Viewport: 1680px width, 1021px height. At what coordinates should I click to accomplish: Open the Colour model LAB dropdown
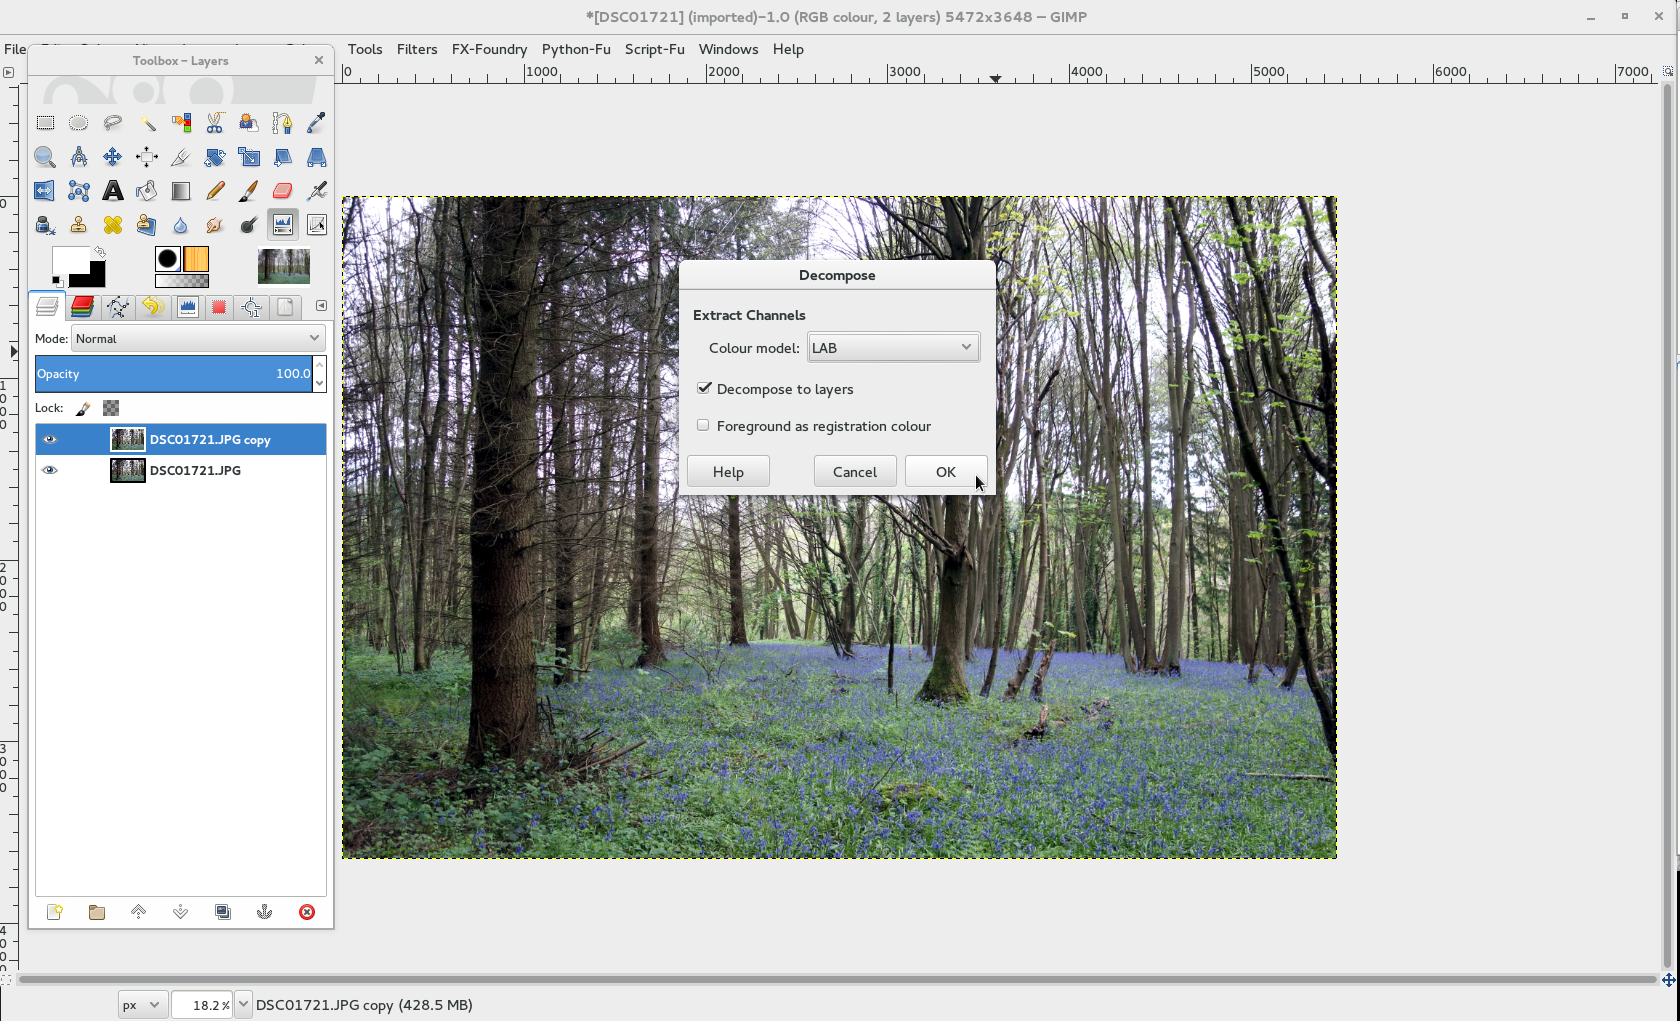(893, 348)
